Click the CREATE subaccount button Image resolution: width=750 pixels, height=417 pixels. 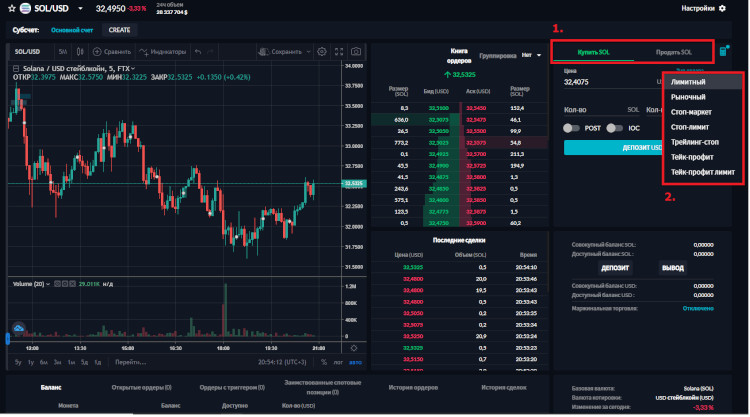pos(119,30)
